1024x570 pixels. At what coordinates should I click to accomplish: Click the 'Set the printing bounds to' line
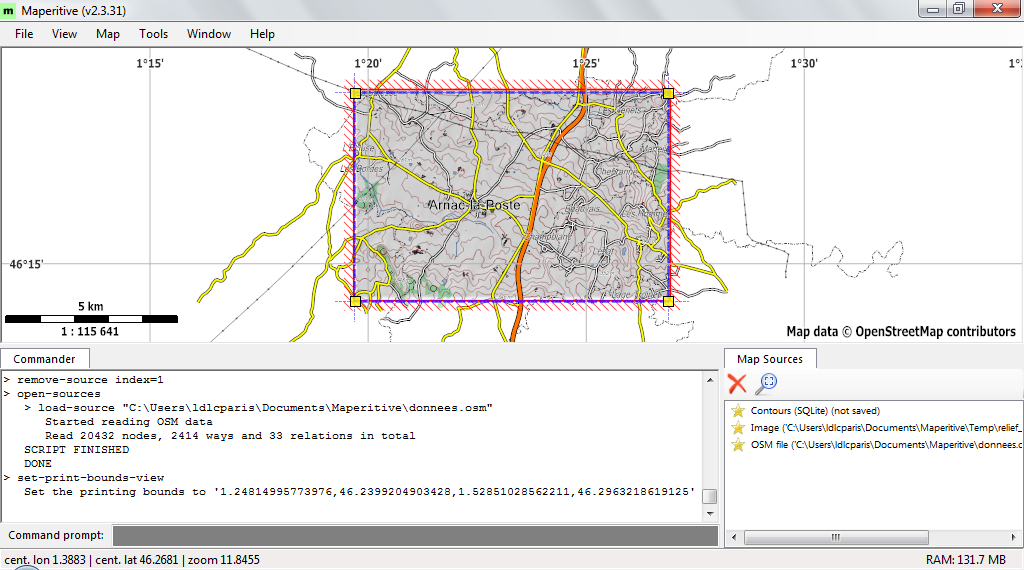coord(359,492)
